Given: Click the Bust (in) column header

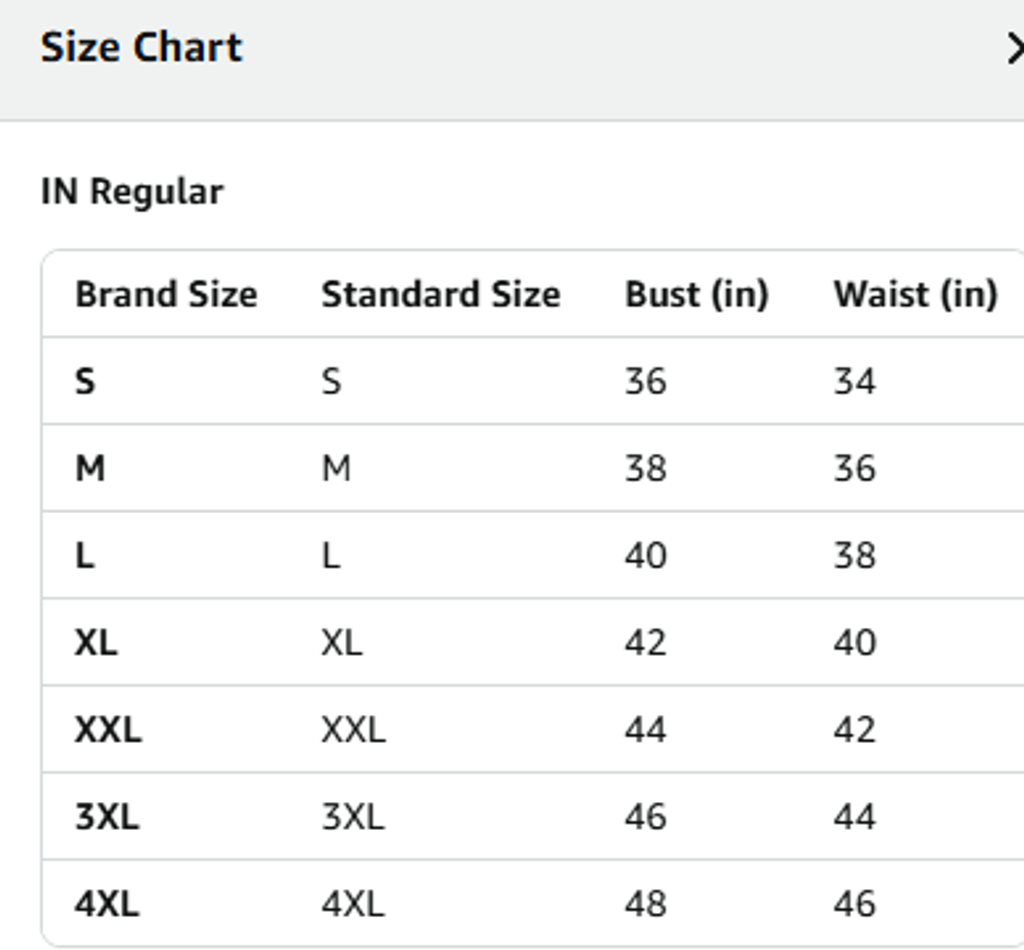Looking at the screenshot, I should [696, 294].
